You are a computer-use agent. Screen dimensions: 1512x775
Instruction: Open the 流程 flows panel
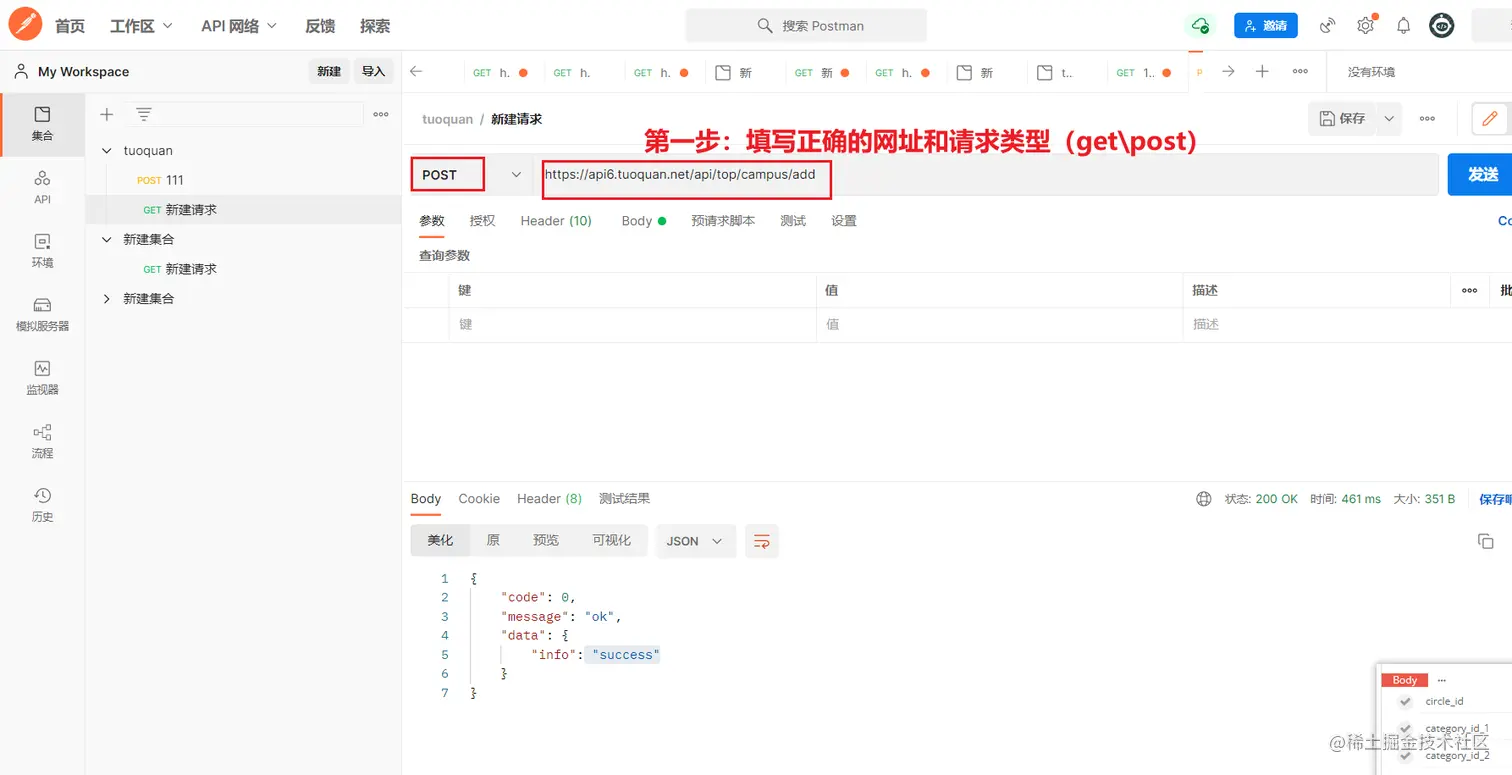[42, 441]
